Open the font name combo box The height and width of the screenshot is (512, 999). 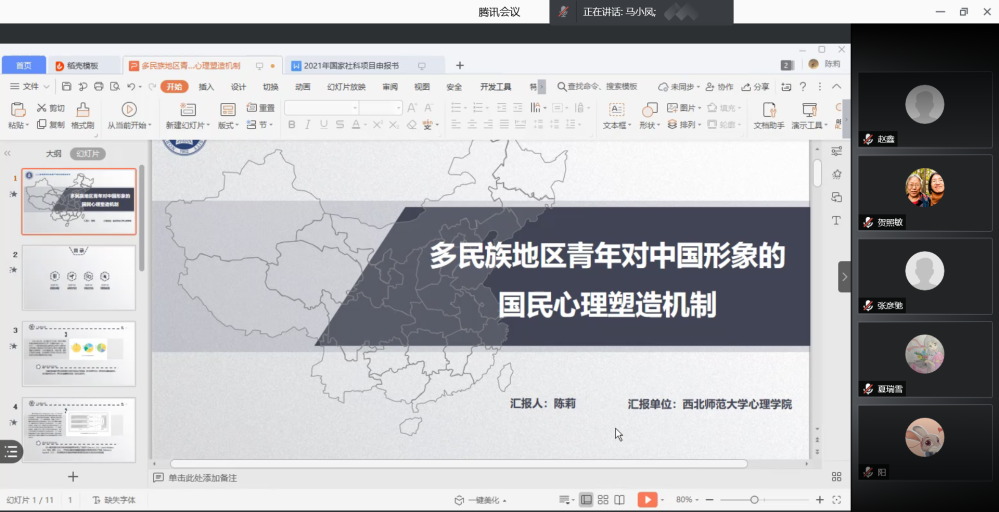point(320,108)
